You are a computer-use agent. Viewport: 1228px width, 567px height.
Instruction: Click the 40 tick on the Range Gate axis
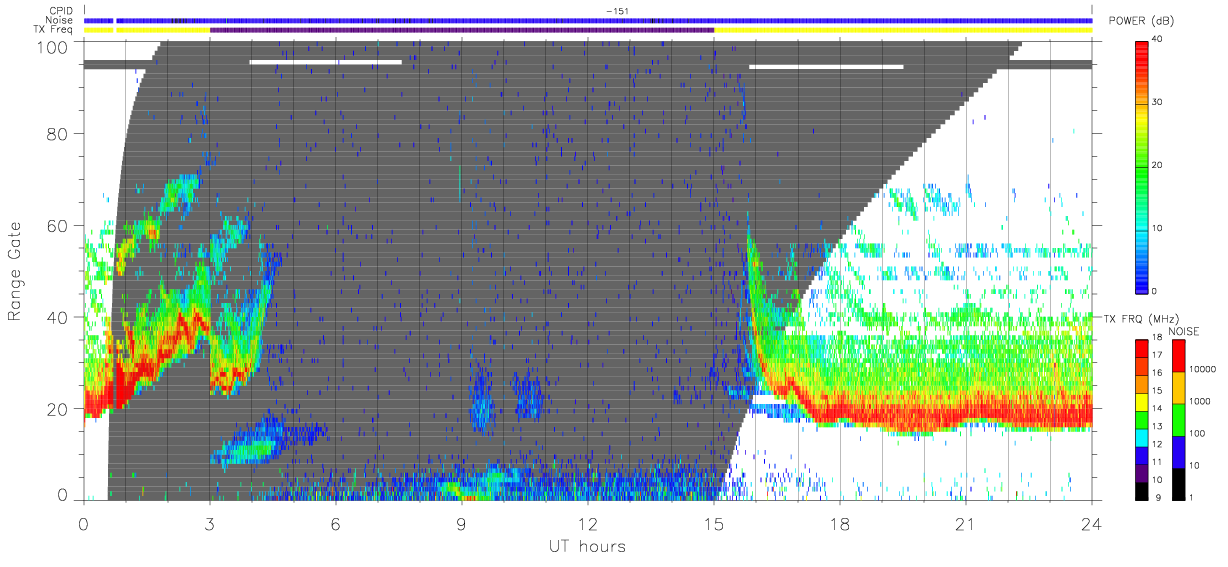pos(58,317)
